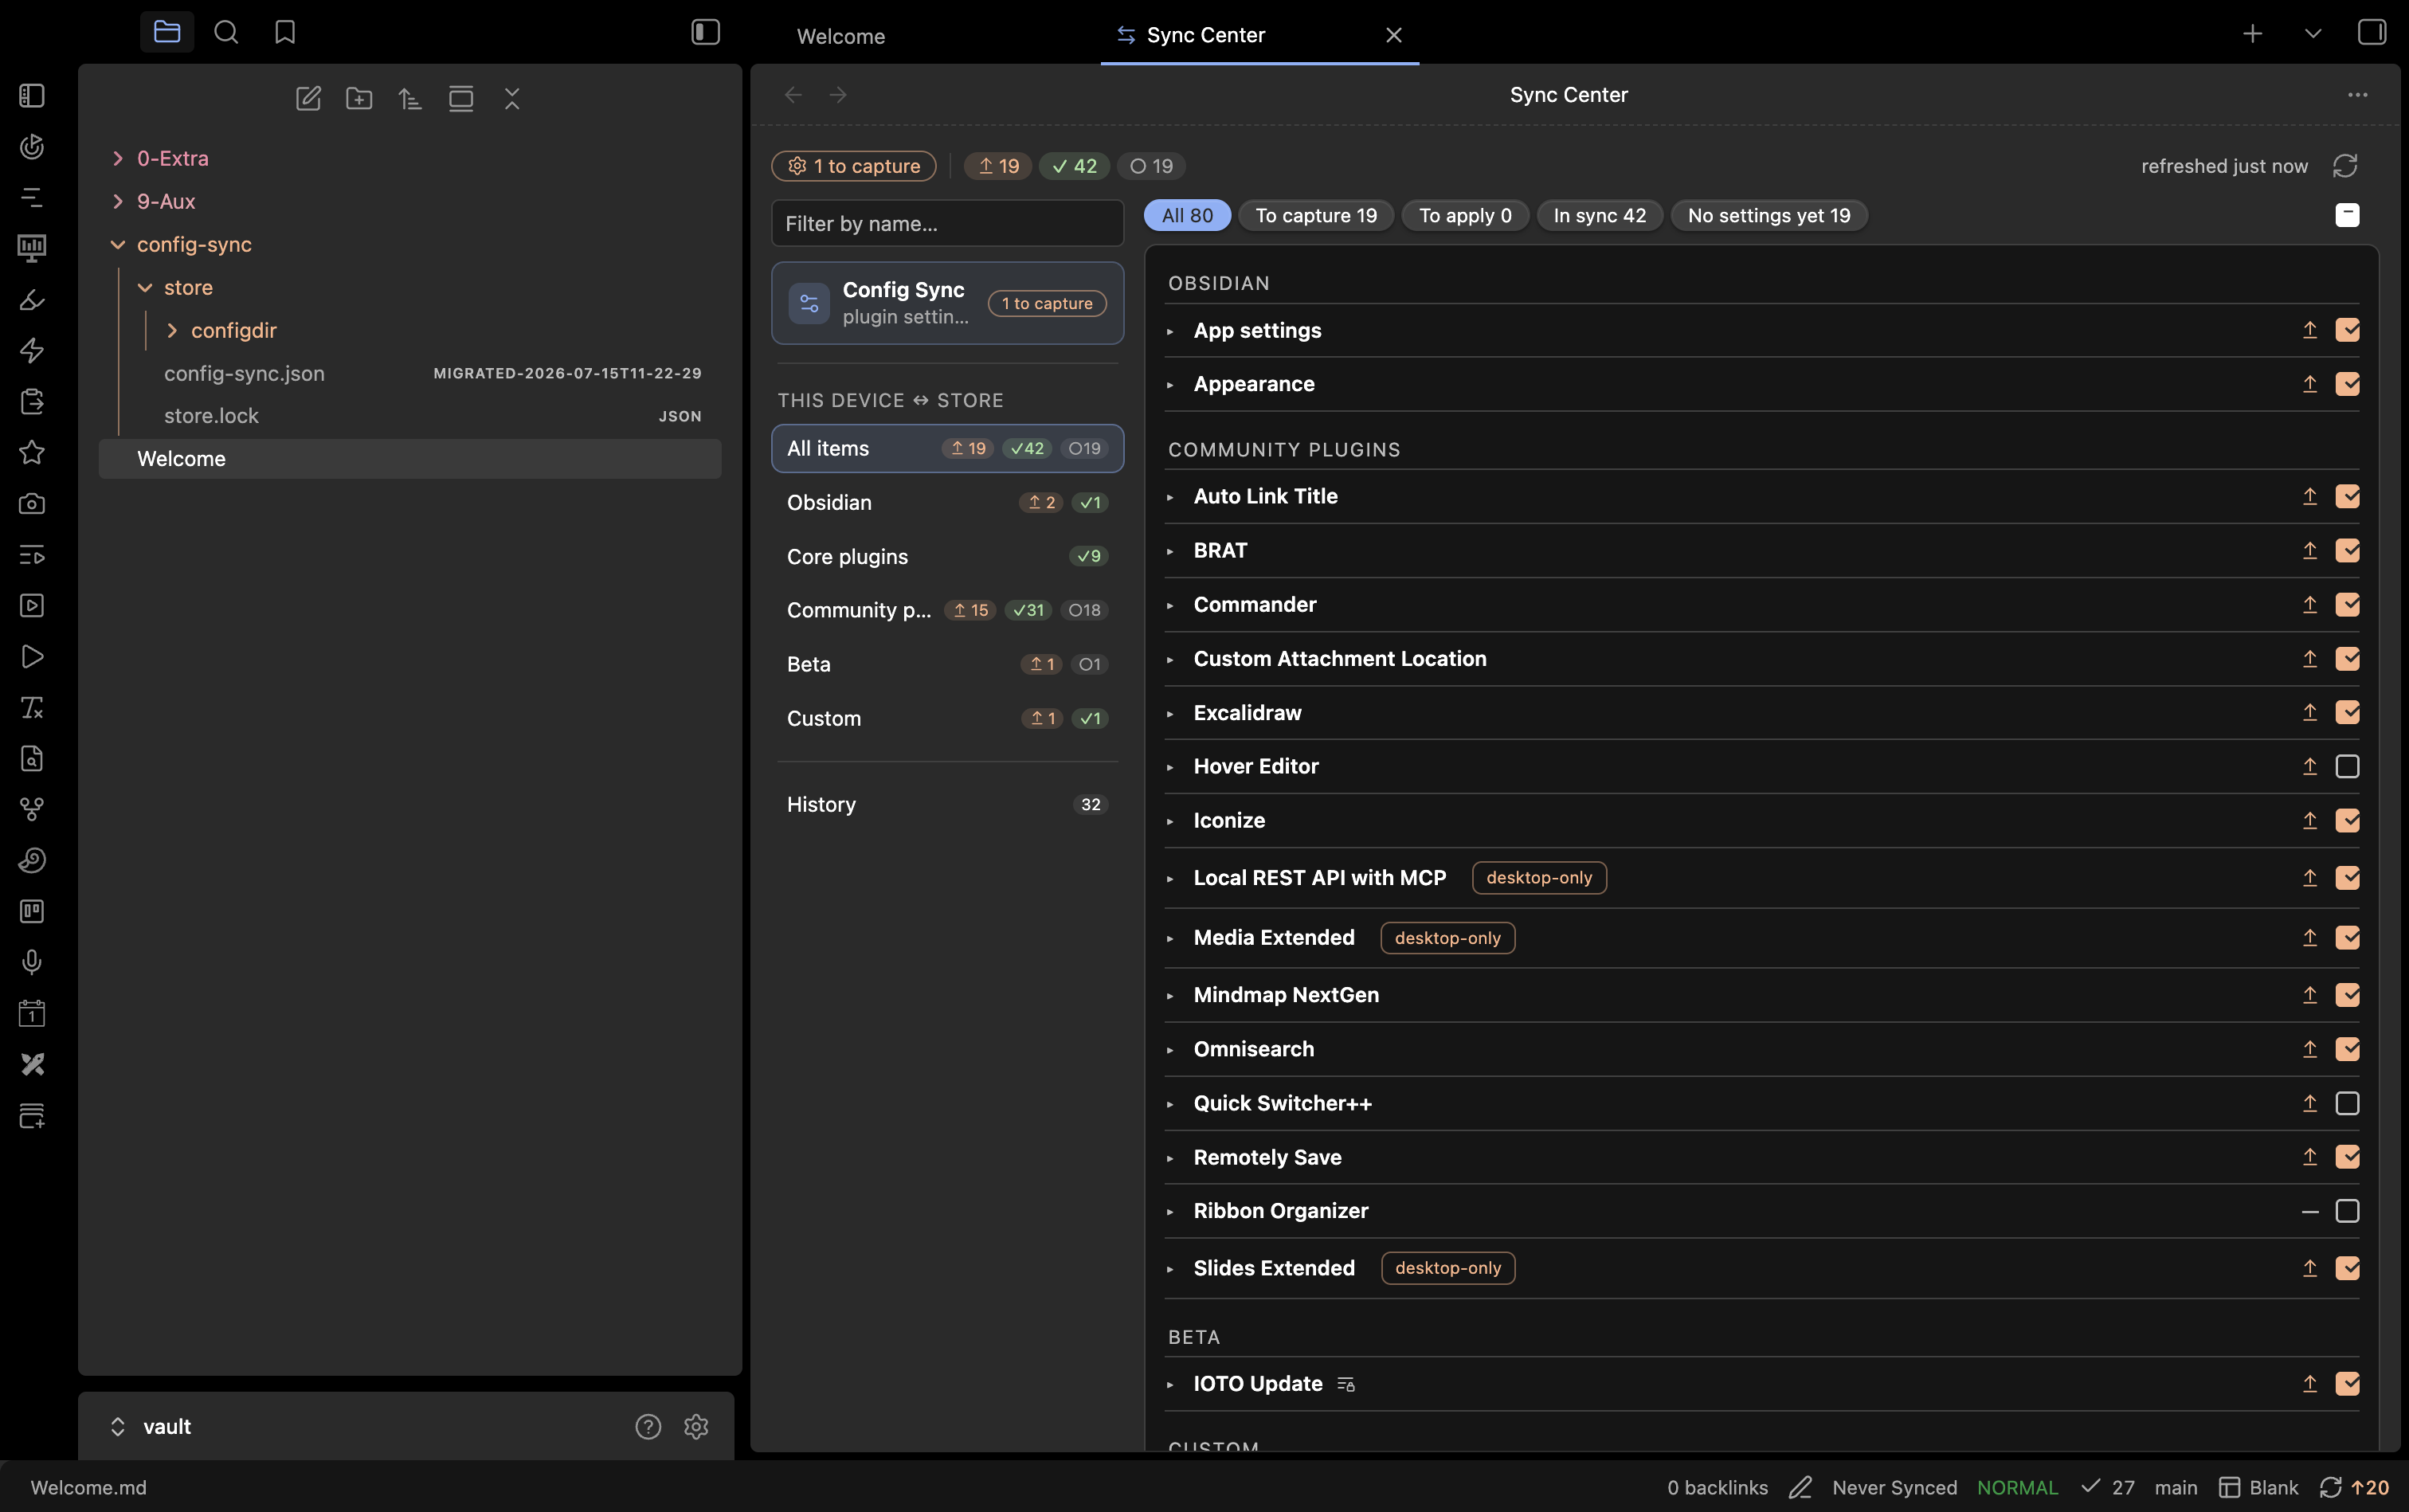The width and height of the screenshot is (2409, 1512).
Task: Open more options three-dots in Sync Center
Action: pos(2357,95)
